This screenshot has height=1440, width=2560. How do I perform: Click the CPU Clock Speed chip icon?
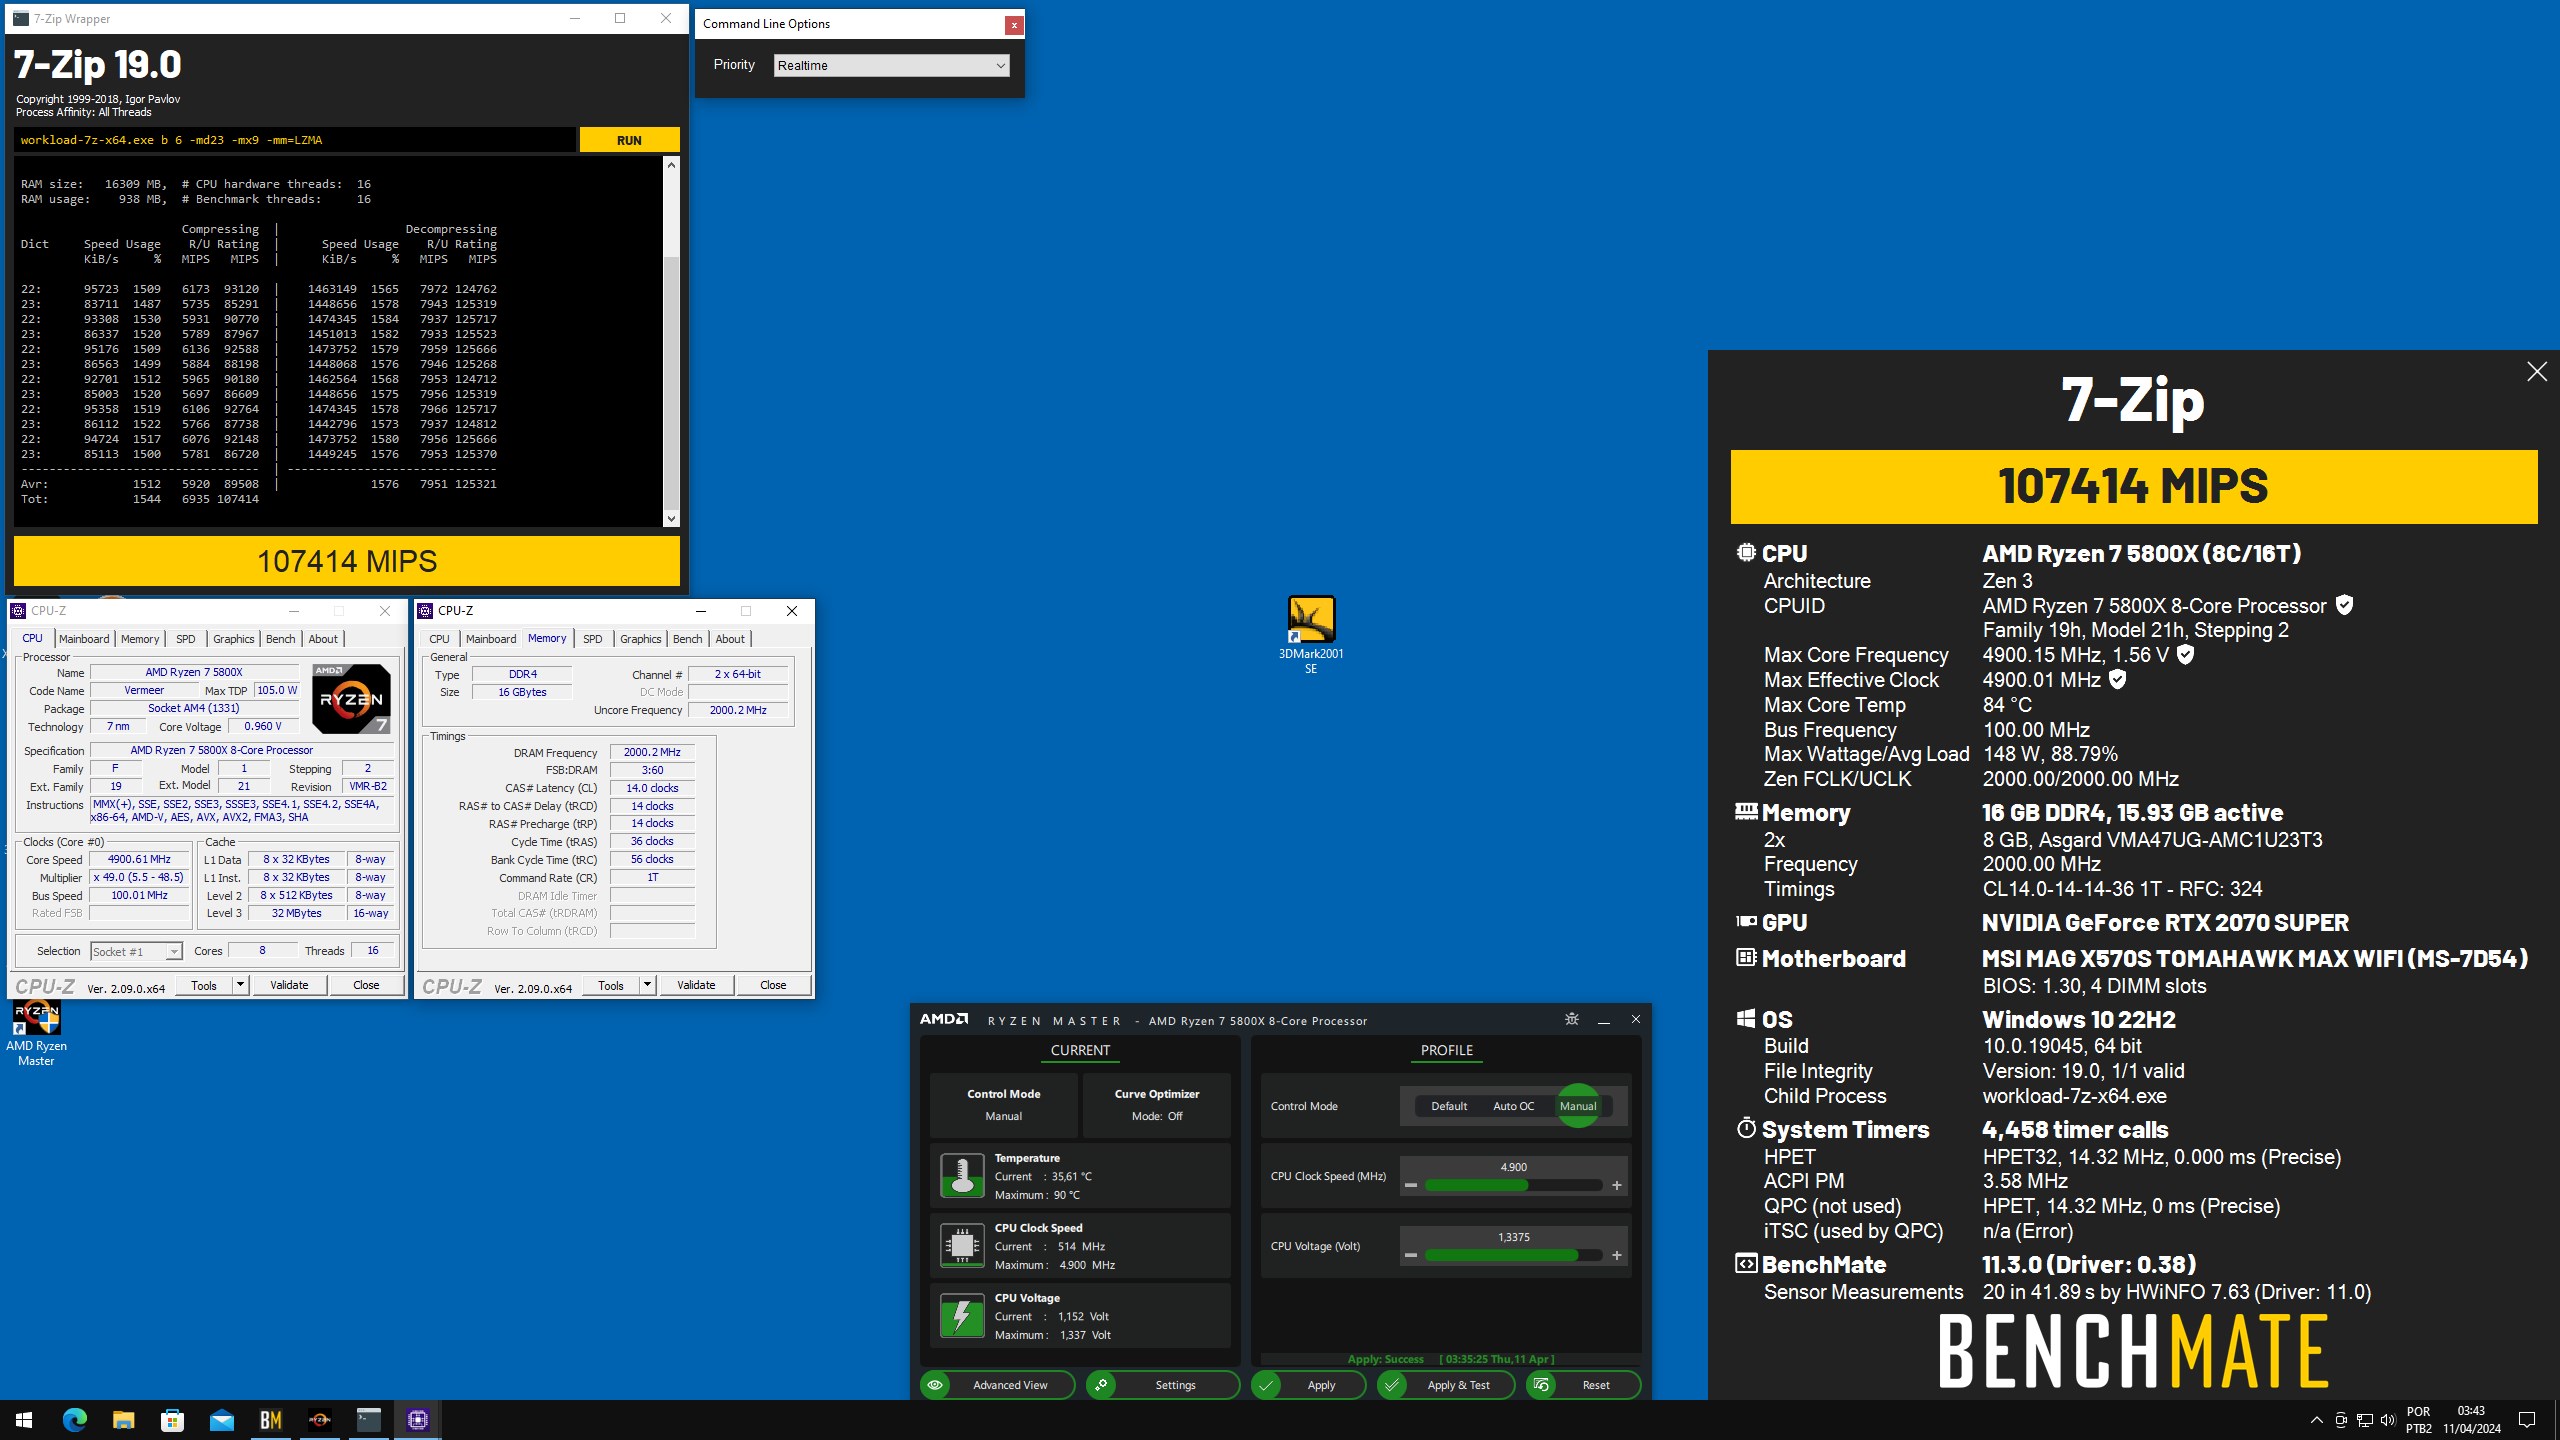pos(961,1245)
